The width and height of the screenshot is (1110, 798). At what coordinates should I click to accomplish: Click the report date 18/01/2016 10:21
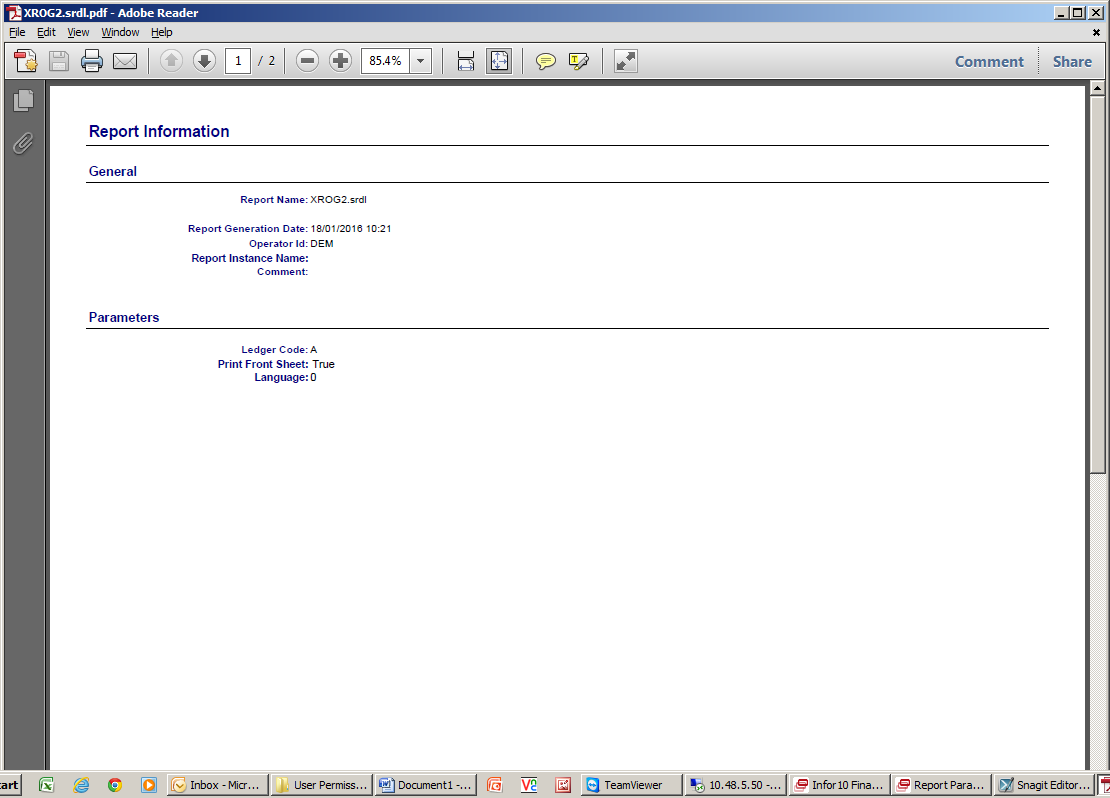coord(350,229)
